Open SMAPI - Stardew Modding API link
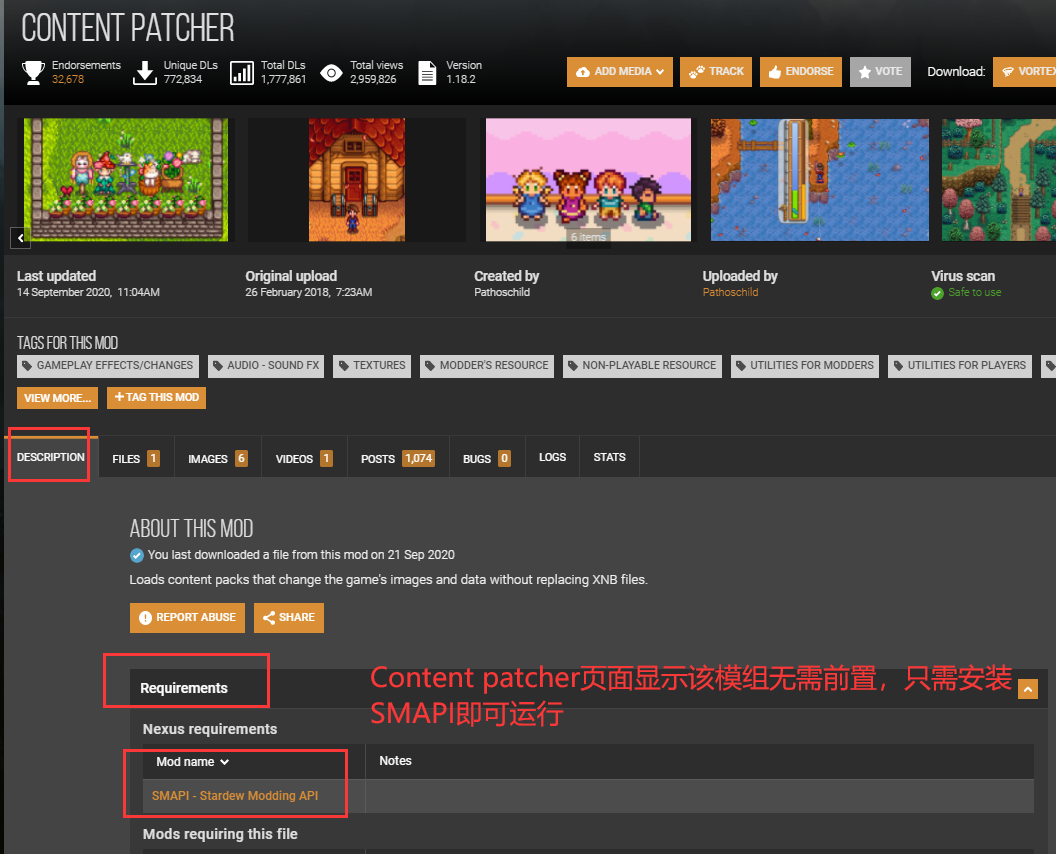The height and width of the screenshot is (854, 1056). (235, 796)
